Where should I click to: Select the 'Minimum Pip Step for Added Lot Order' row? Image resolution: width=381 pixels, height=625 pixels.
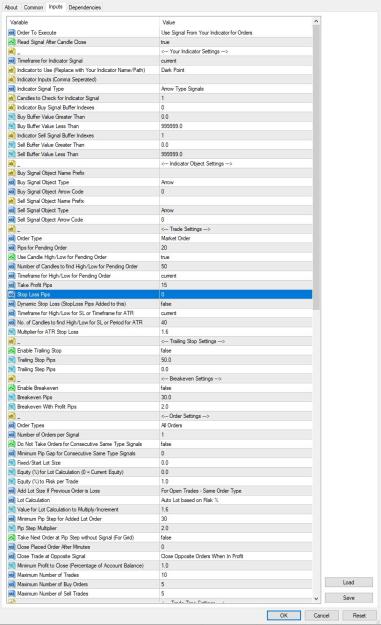click(x=160, y=519)
